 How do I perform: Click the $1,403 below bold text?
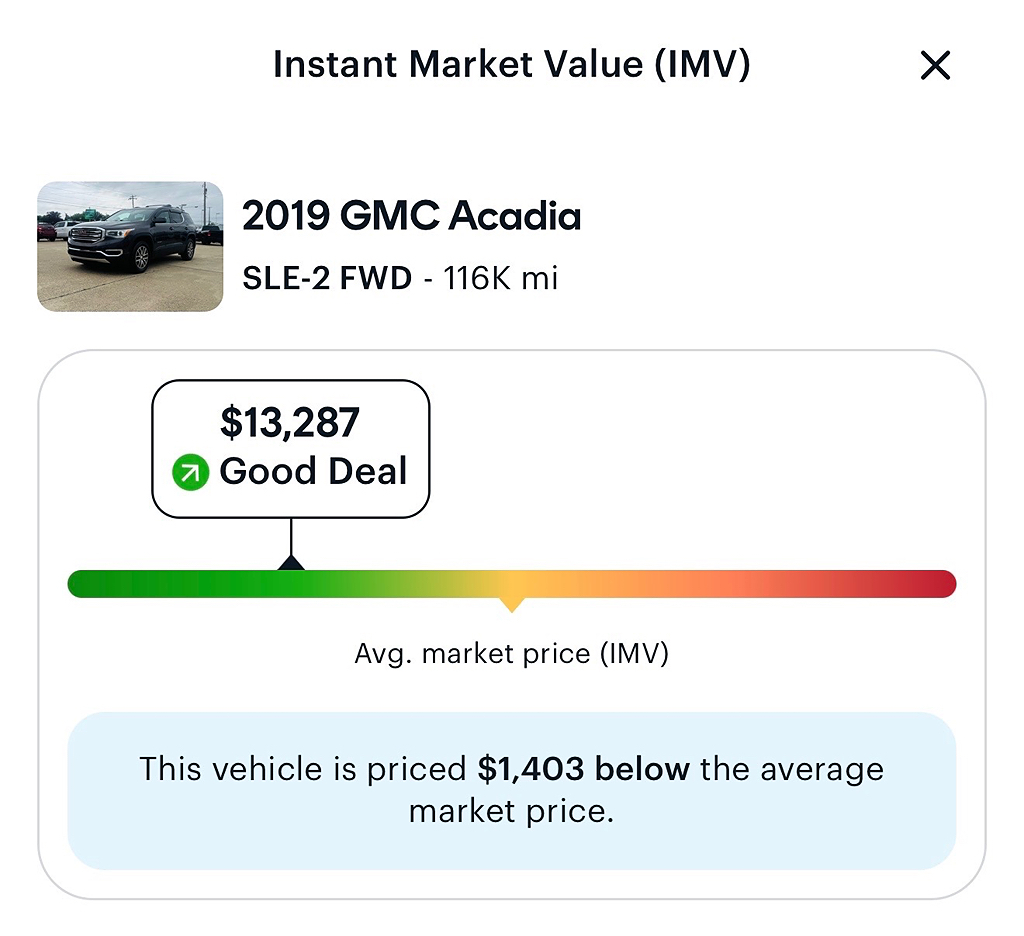[x=583, y=769]
